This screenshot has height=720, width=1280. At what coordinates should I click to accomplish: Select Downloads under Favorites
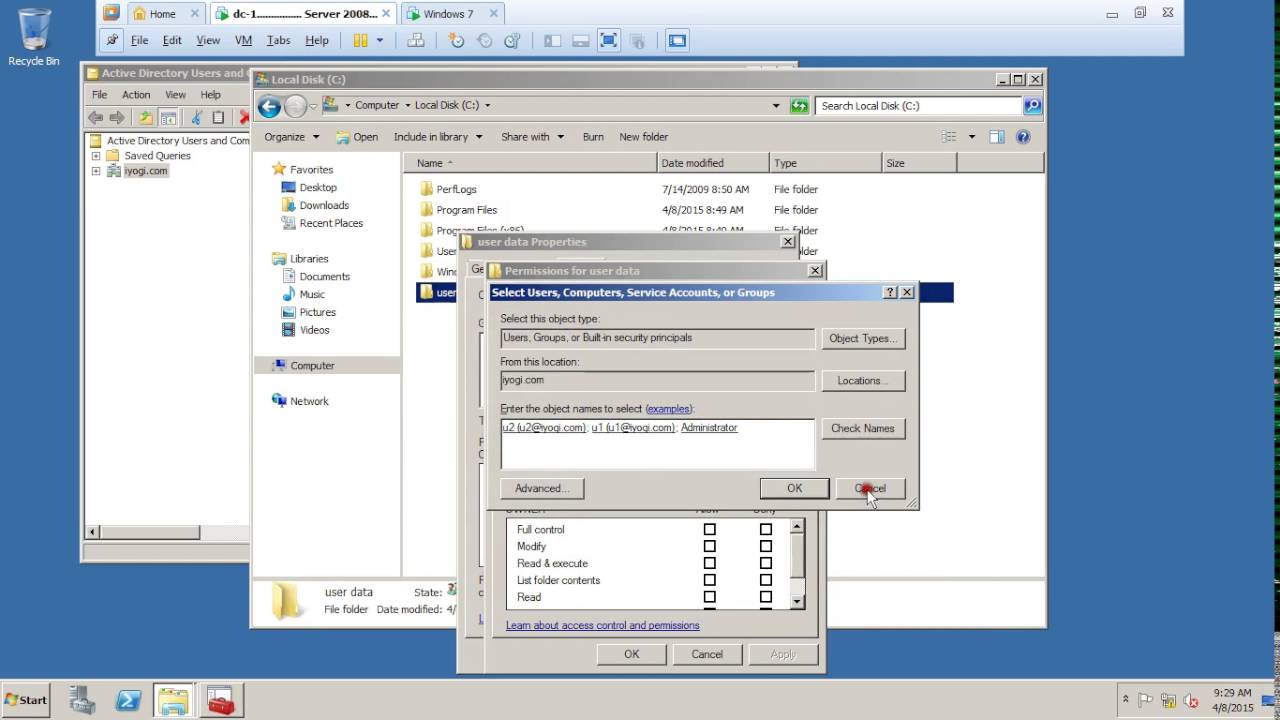point(324,206)
